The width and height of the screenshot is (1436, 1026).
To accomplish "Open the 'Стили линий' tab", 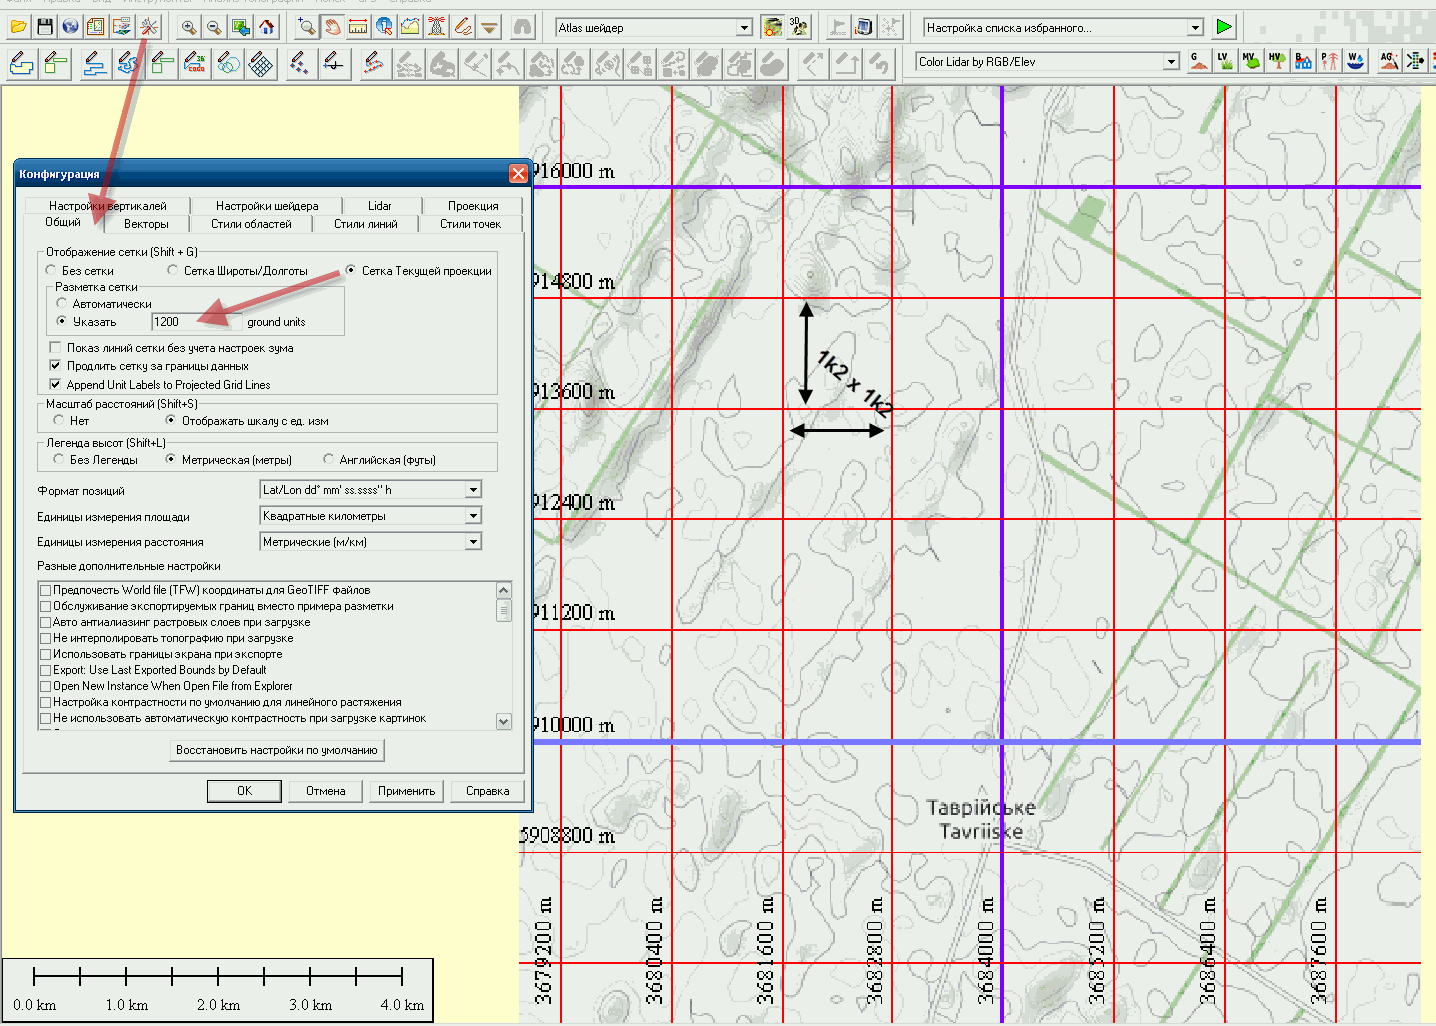I will [x=365, y=224].
